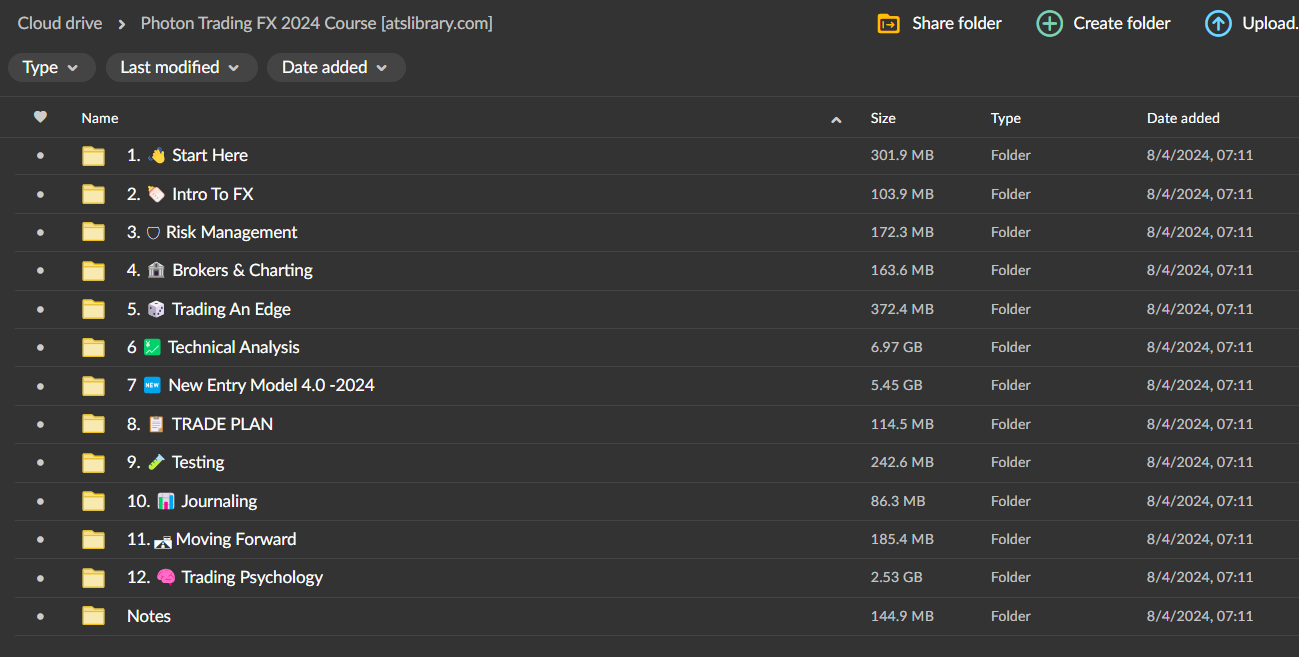Viewport: 1299px width, 657px height.
Task: Open the 'Notes' folder icon
Action: (93, 616)
